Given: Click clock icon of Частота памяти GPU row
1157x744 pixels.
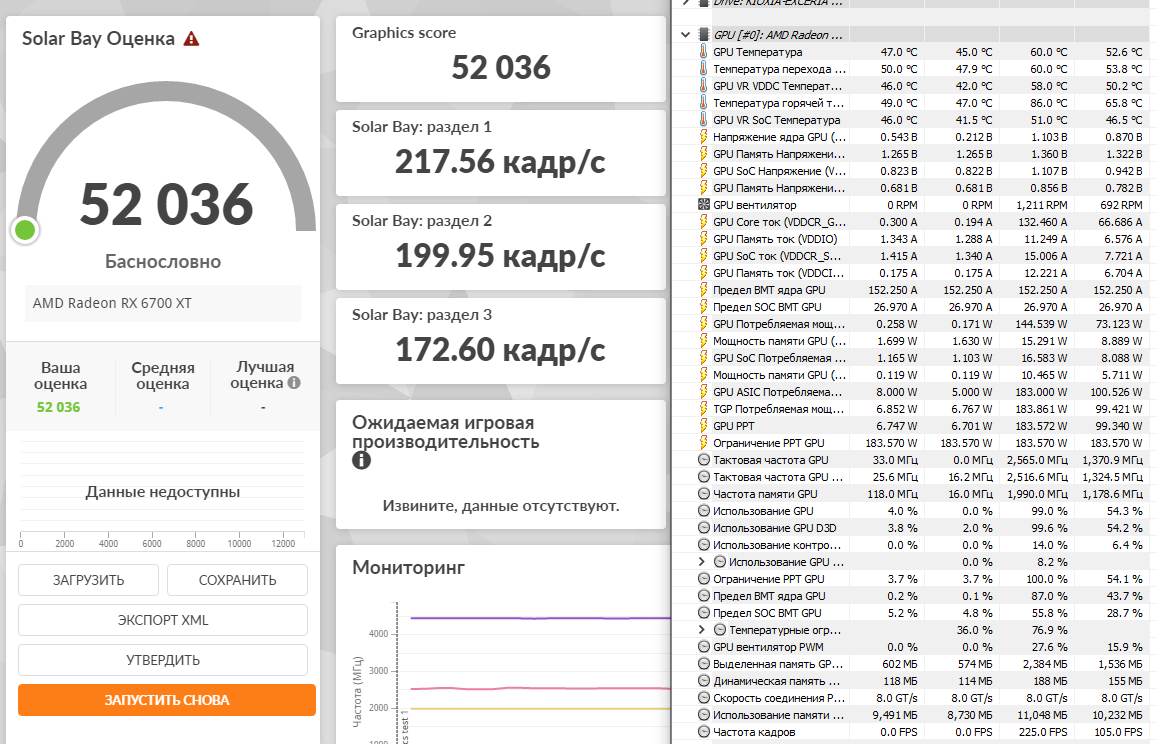Looking at the screenshot, I should [x=703, y=494].
